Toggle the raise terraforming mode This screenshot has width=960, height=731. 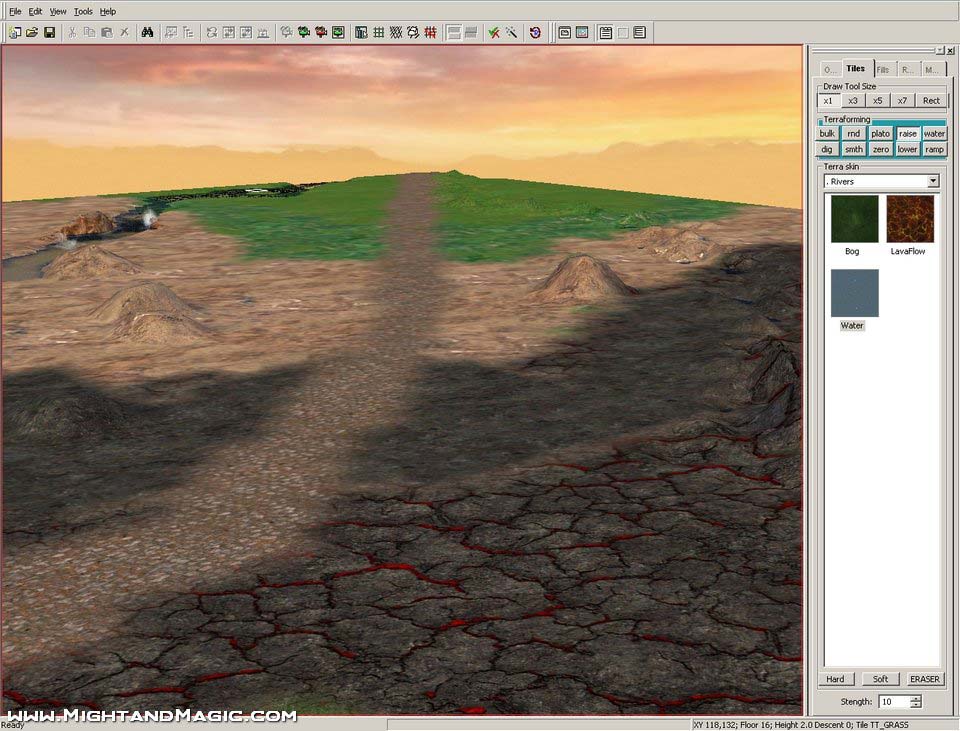pos(907,134)
